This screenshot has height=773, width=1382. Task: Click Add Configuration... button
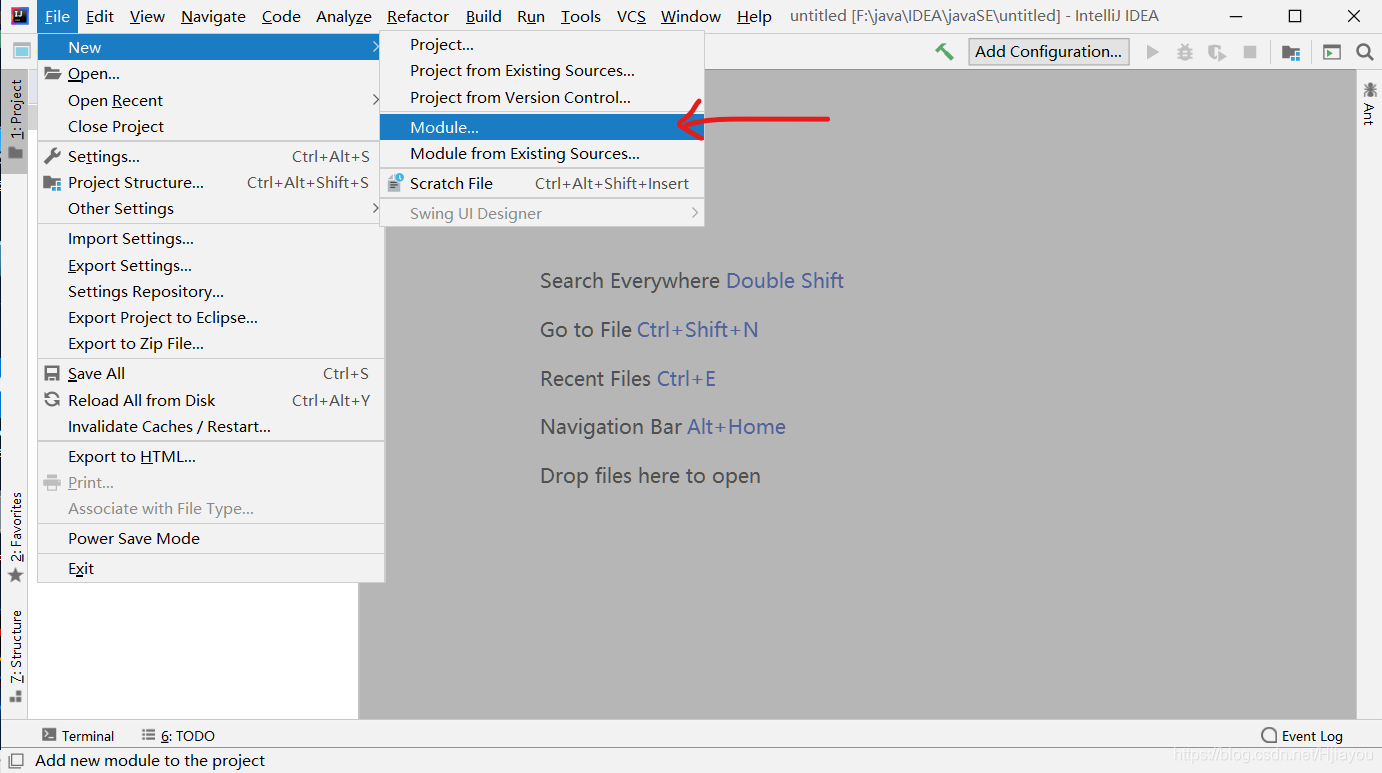[x=1049, y=52]
